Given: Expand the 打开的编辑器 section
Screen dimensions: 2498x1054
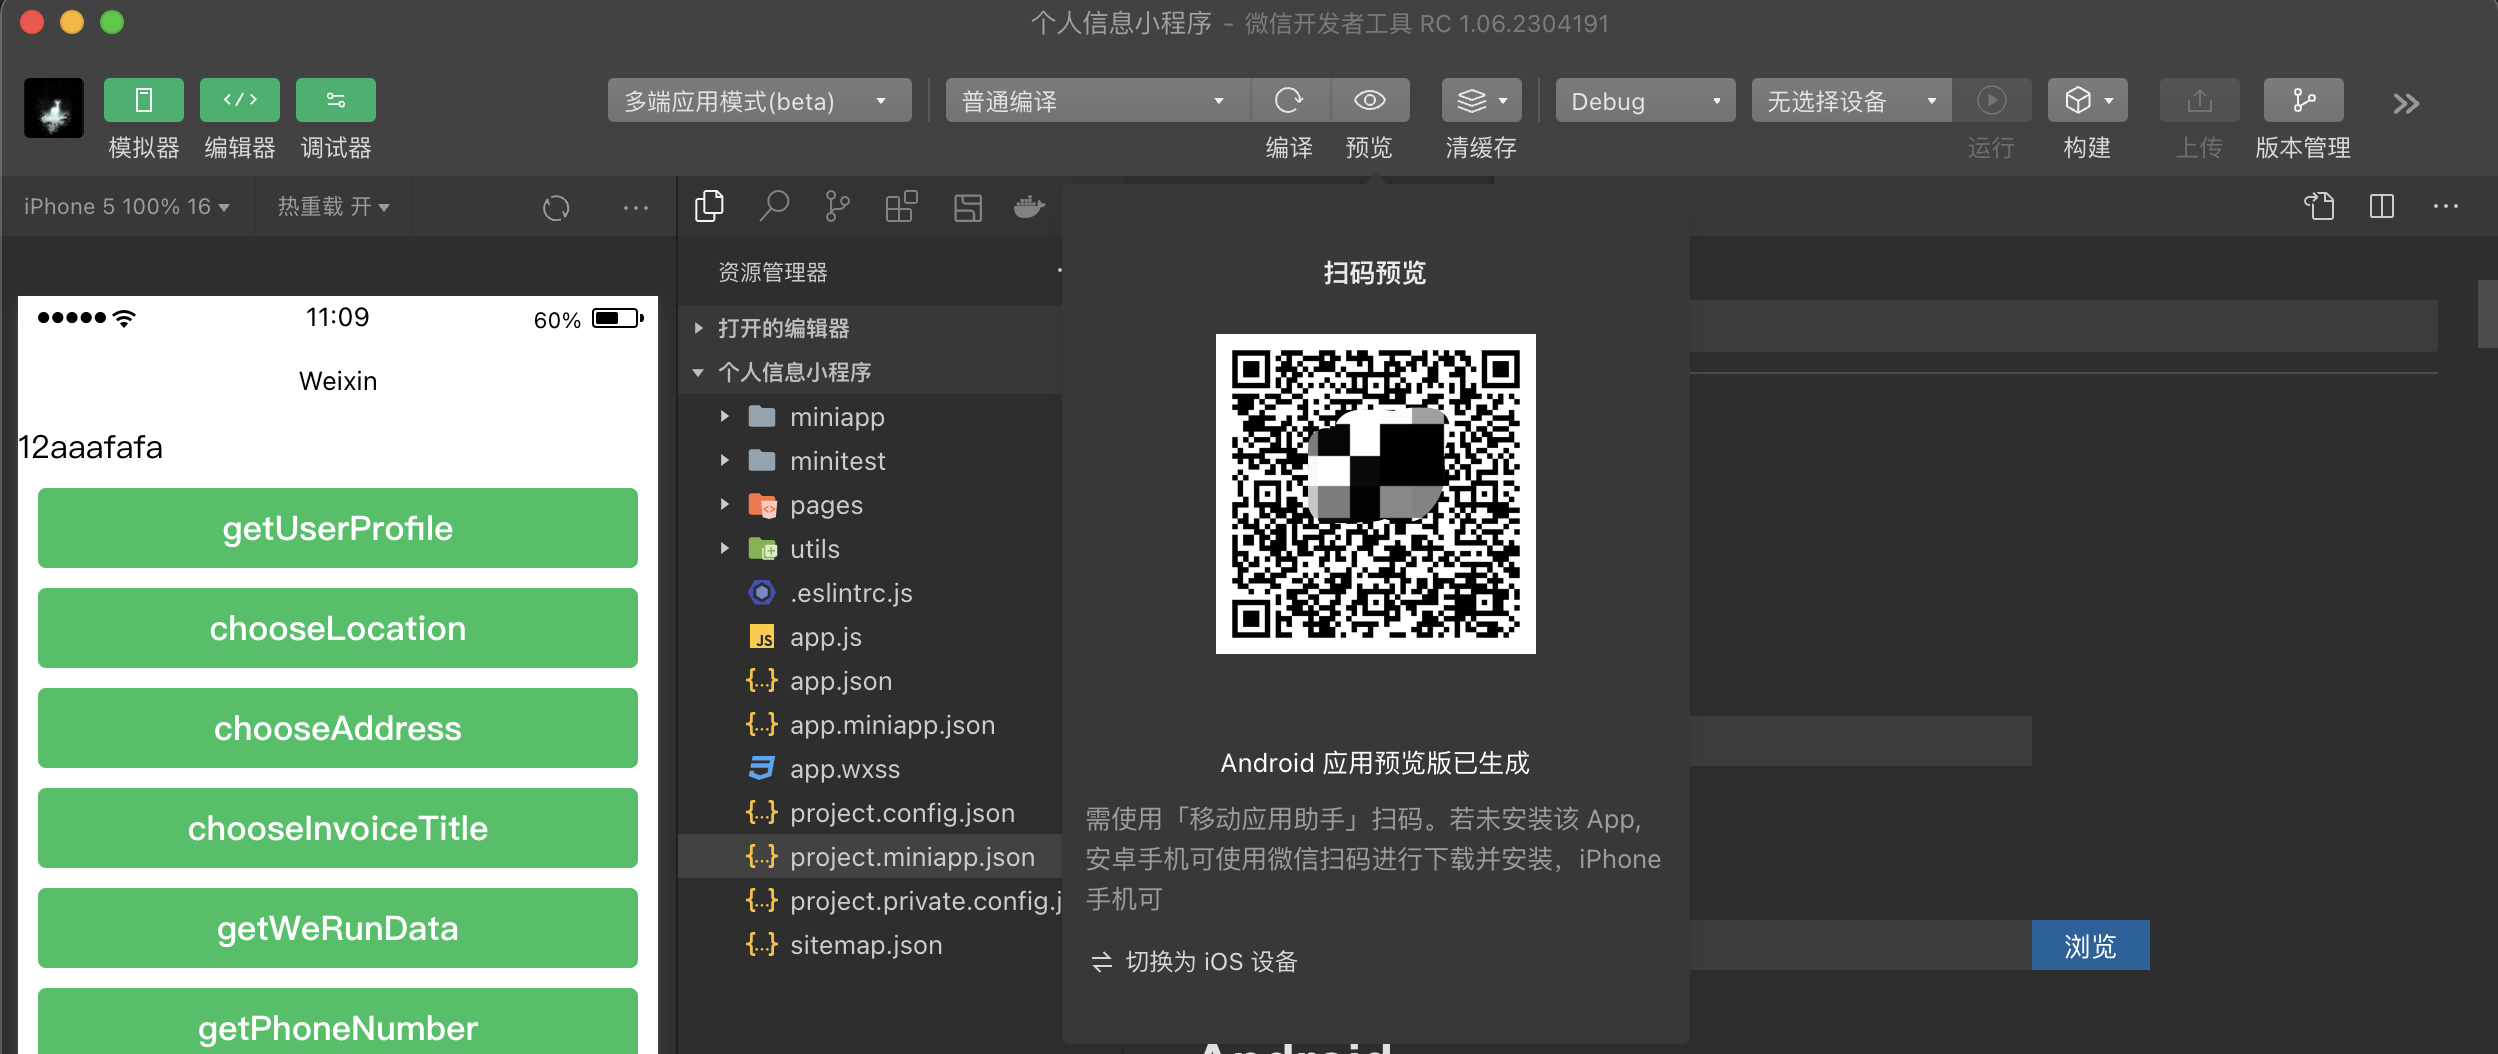Looking at the screenshot, I should click(x=870, y=328).
